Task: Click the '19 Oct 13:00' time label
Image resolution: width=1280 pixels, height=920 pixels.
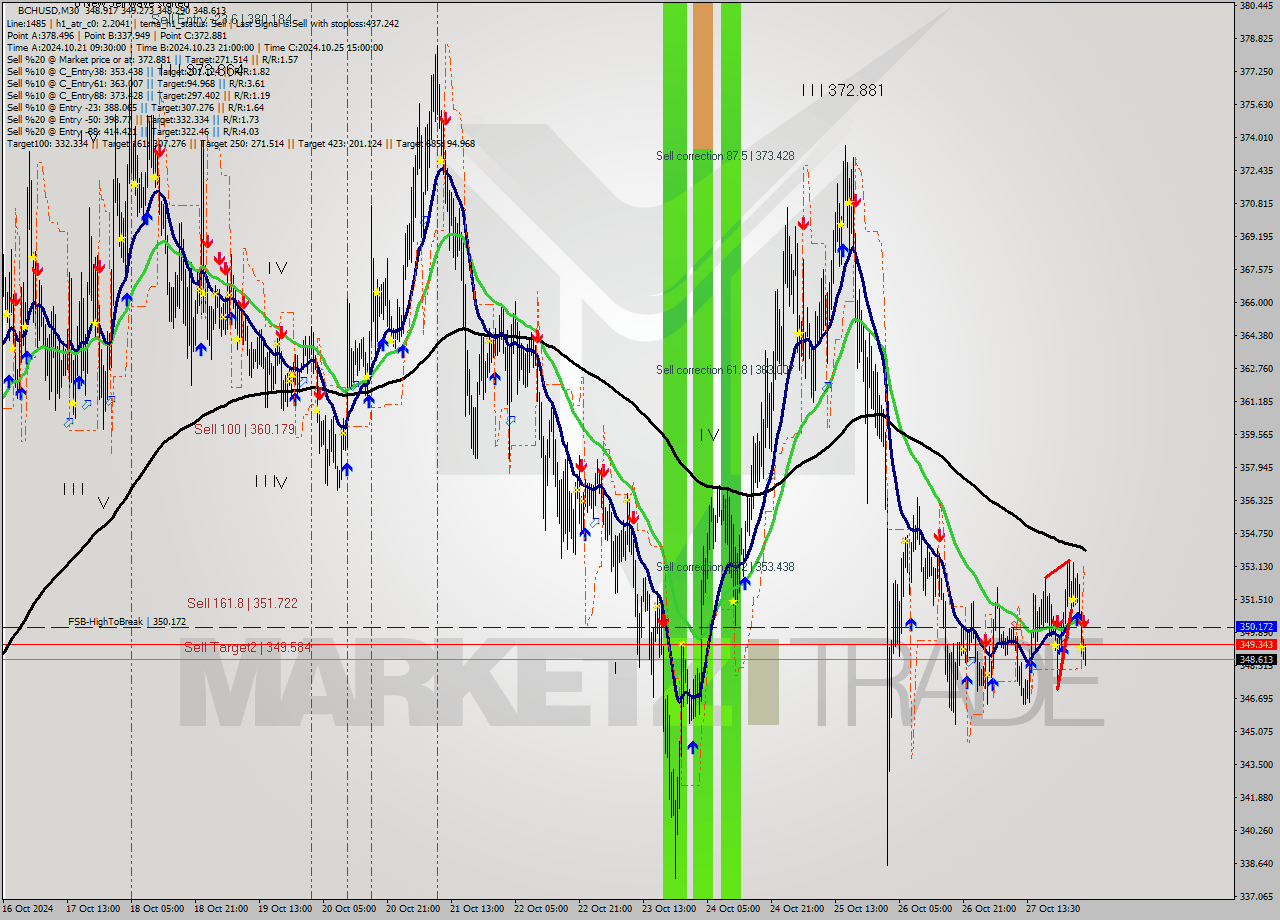Action: click(285, 909)
